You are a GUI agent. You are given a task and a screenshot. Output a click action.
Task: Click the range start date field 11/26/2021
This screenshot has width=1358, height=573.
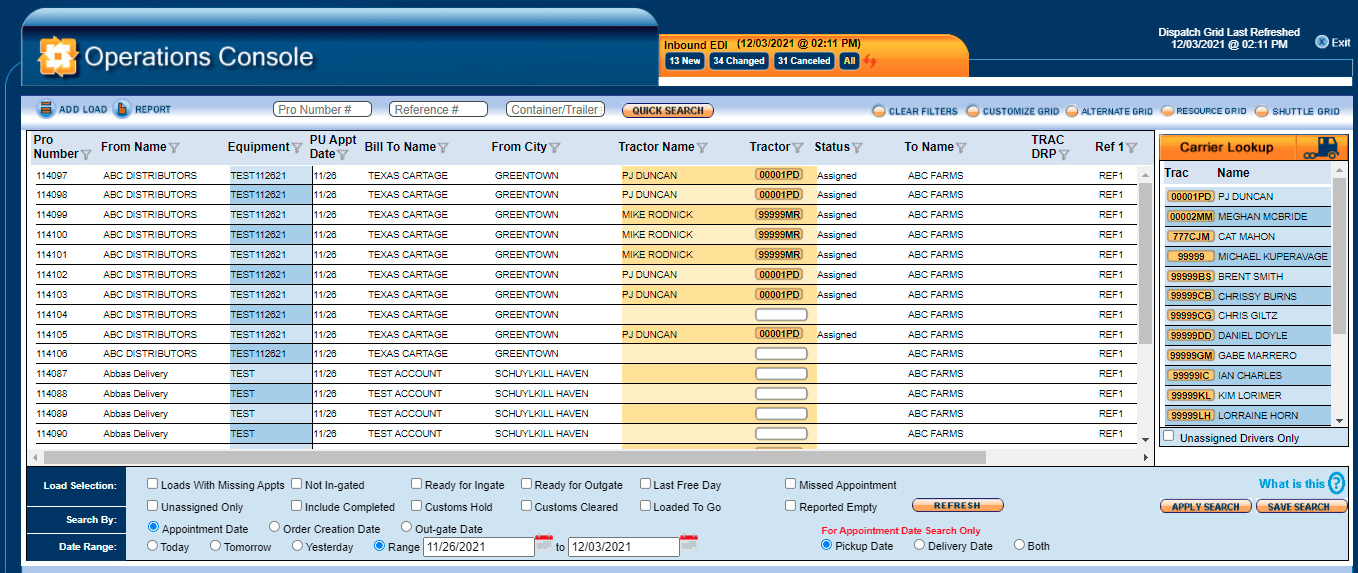coord(479,547)
